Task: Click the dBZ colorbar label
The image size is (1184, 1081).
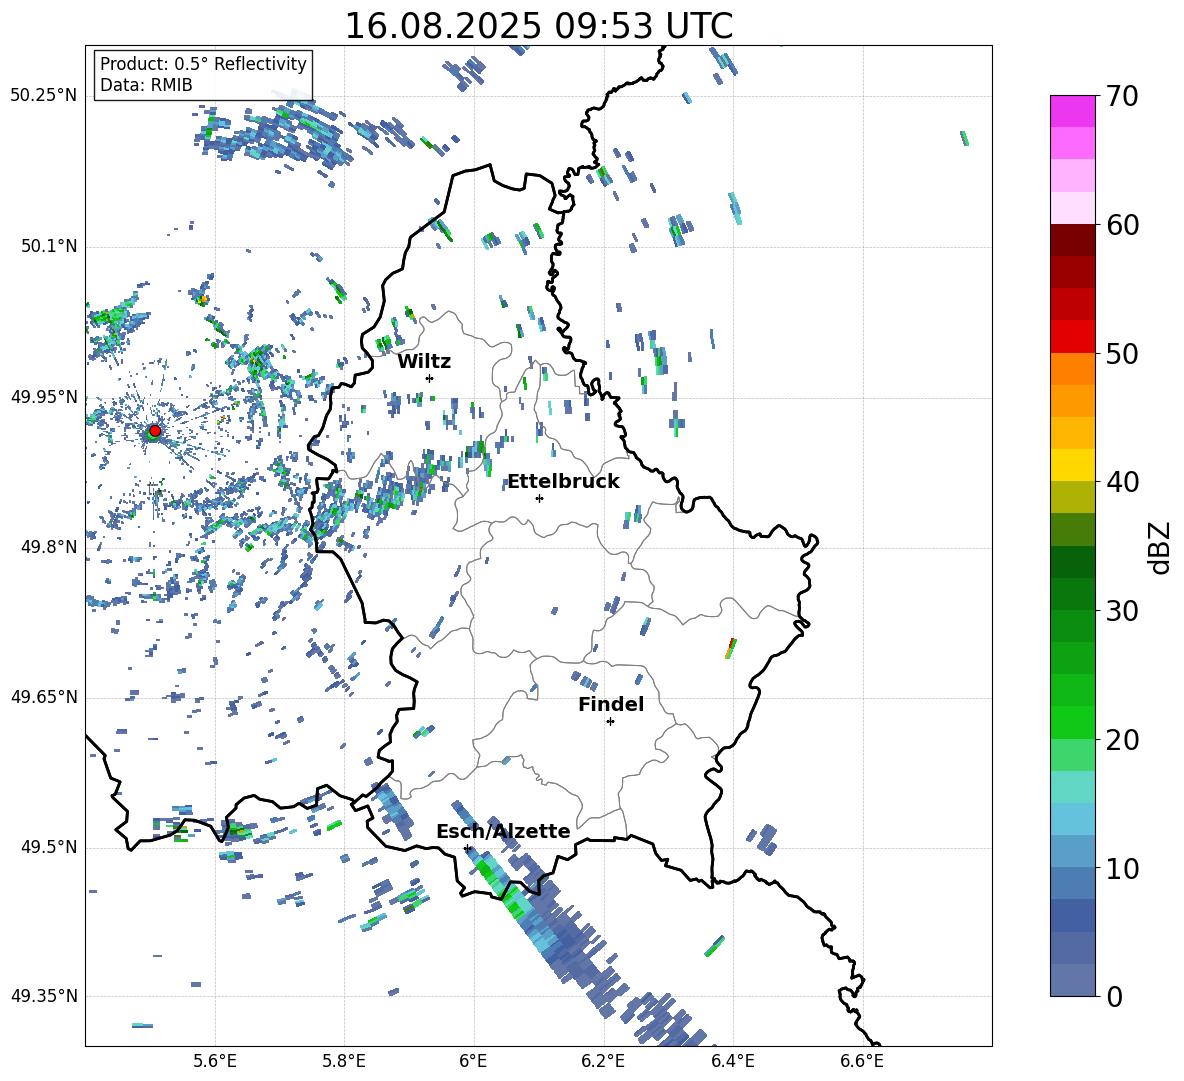Action: click(x=1159, y=548)
